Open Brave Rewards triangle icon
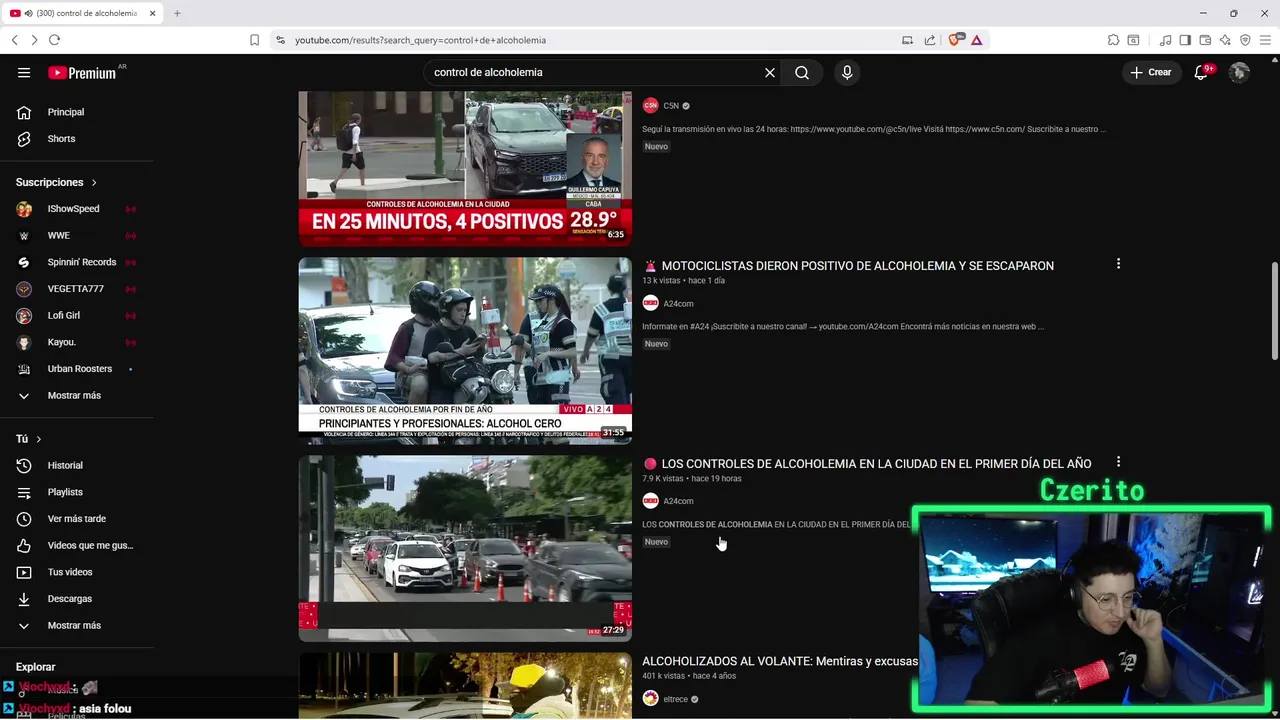The image size is (1280, 720). pyautogui.click(x=976, y=40)
